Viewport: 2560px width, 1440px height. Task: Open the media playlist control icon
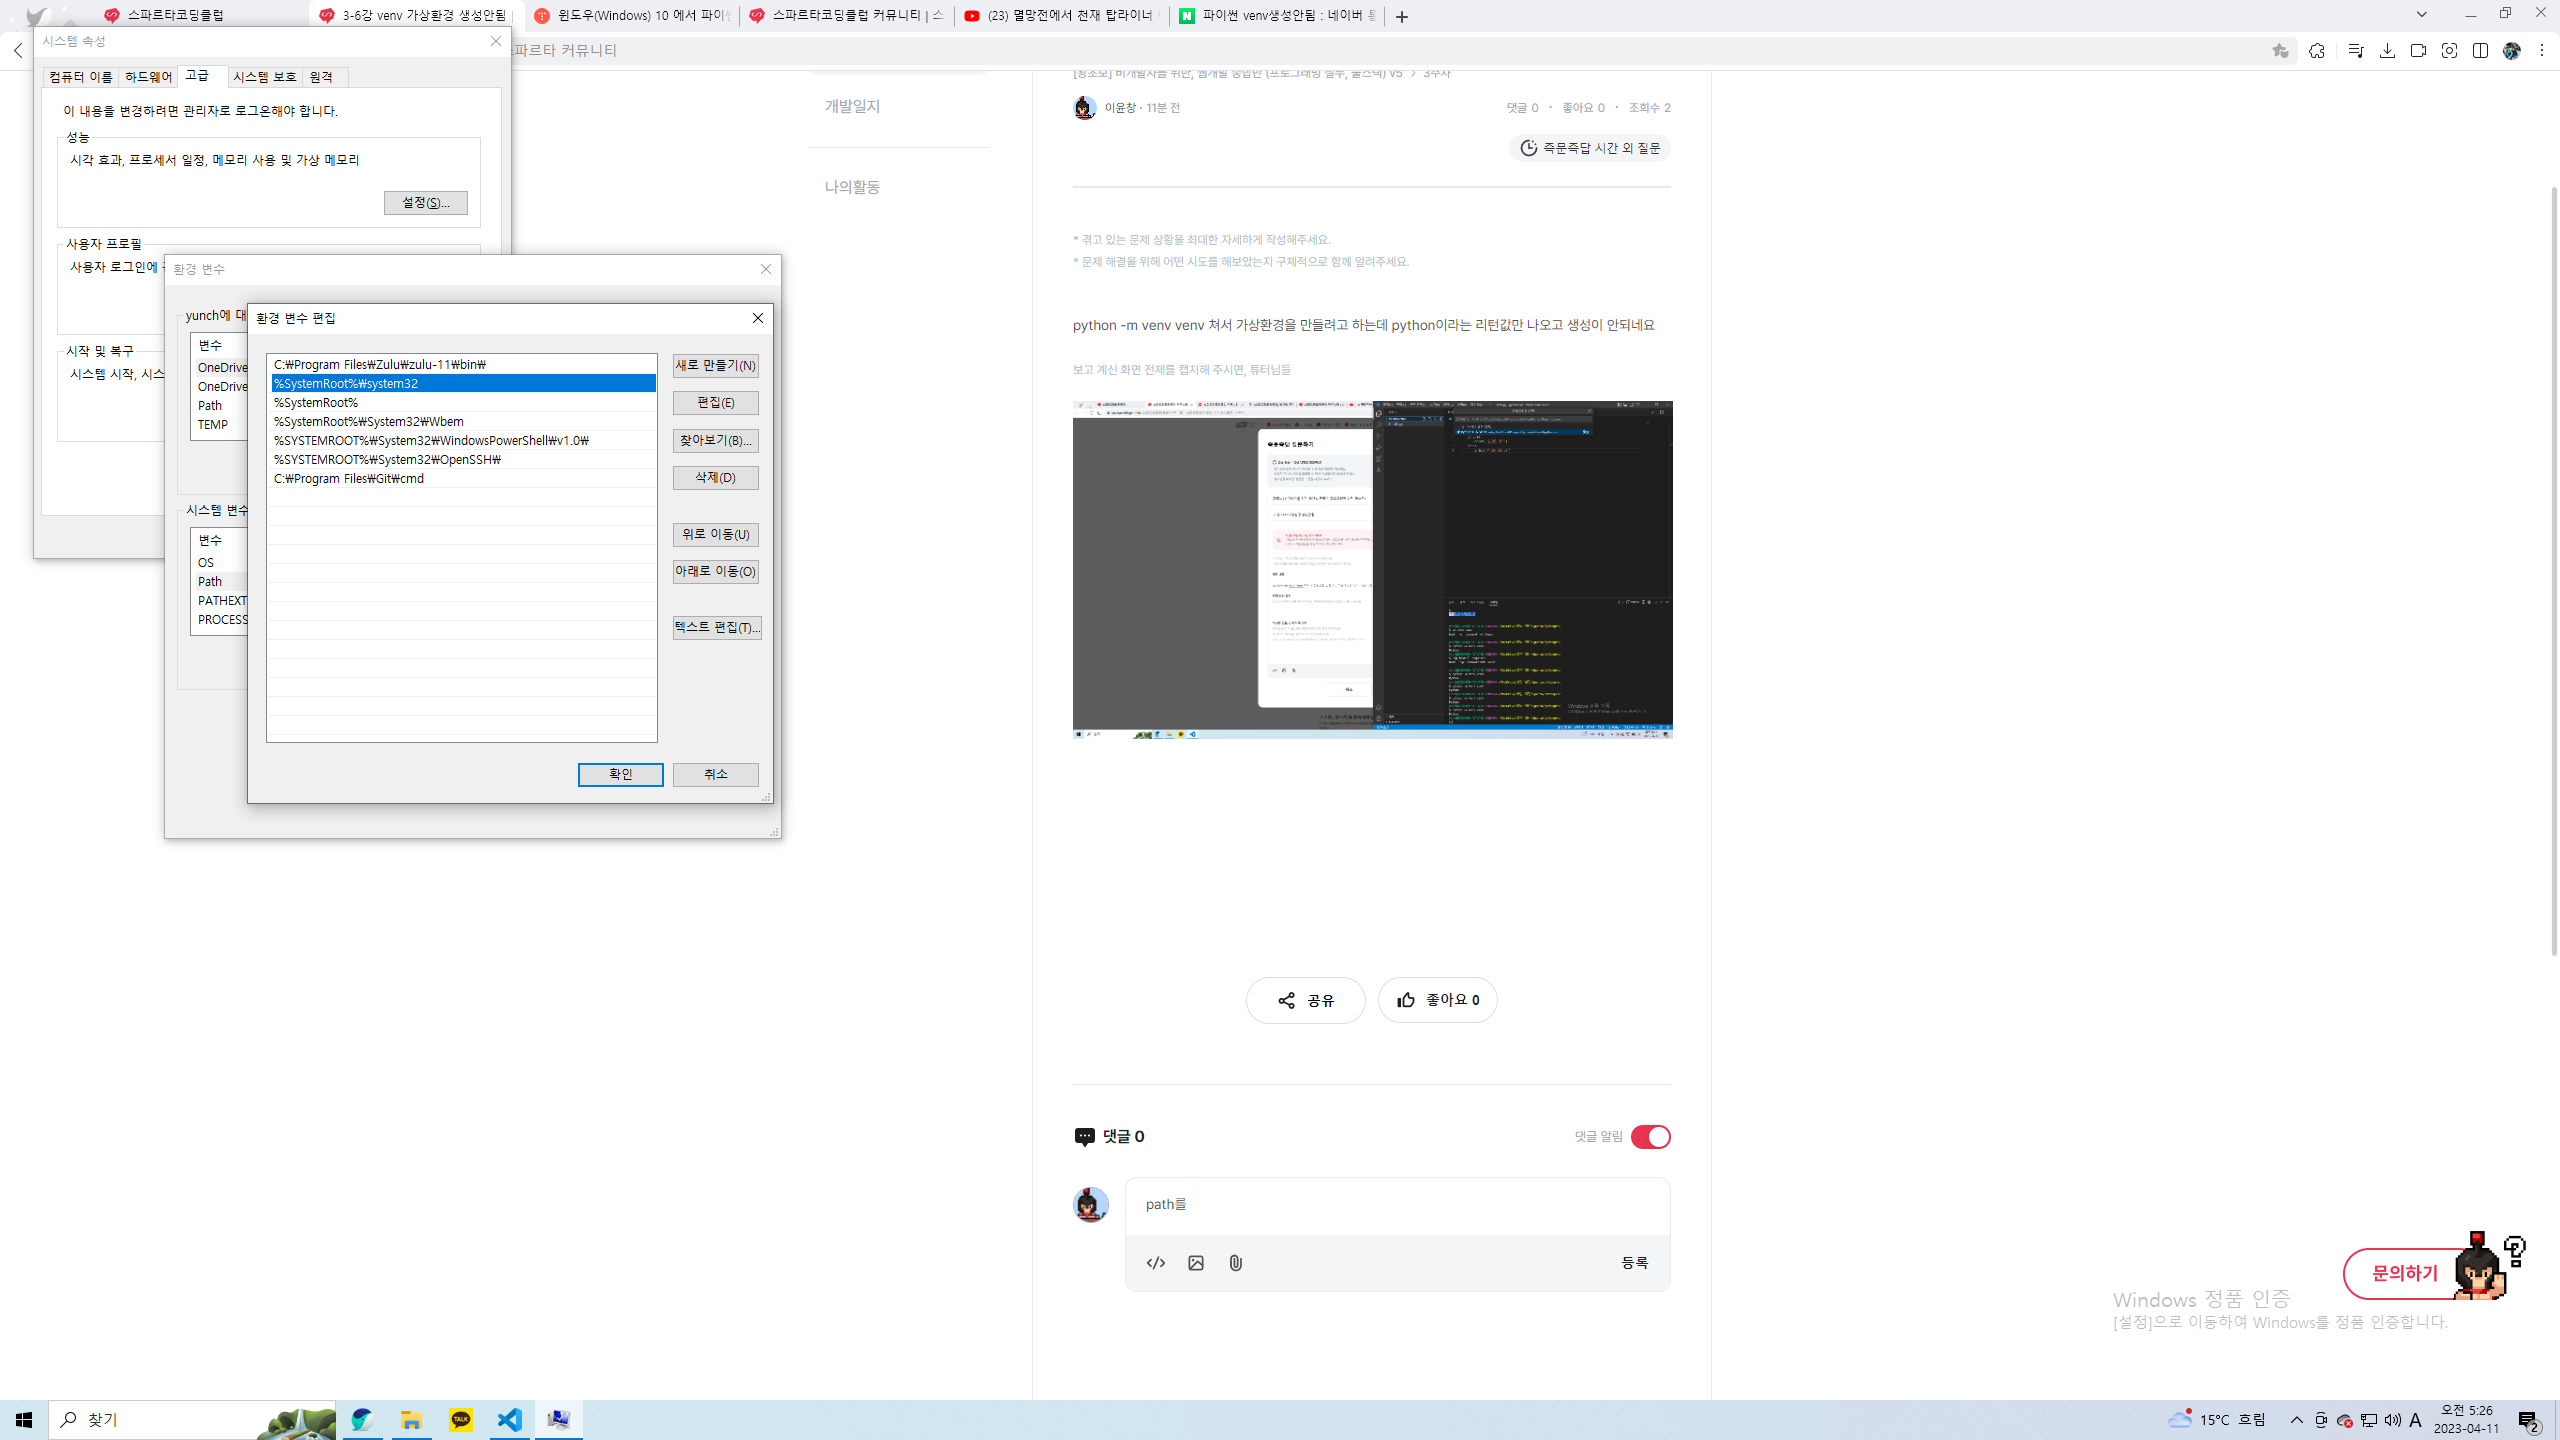[2356, 51]
